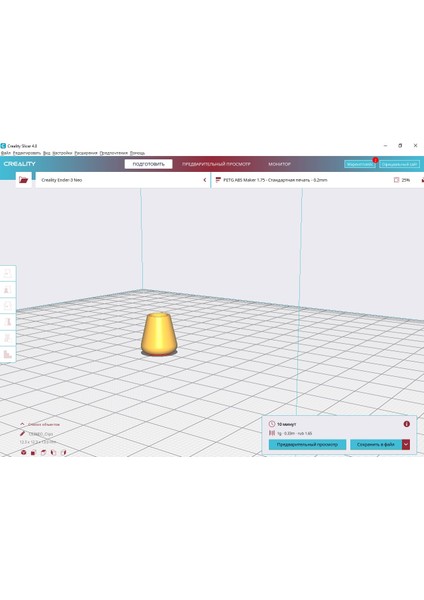Select the Mirror tool in left toolbar

8,322
